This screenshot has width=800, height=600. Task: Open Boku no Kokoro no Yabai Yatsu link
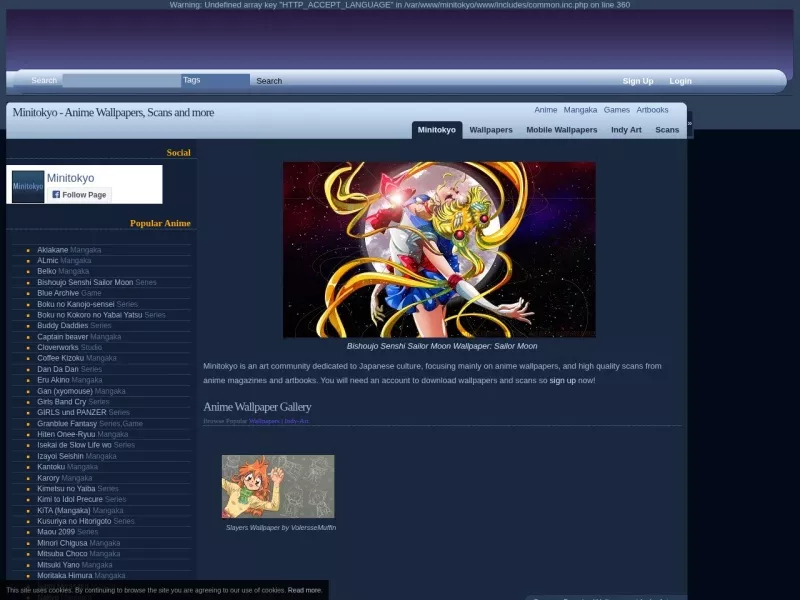(90, 315)
